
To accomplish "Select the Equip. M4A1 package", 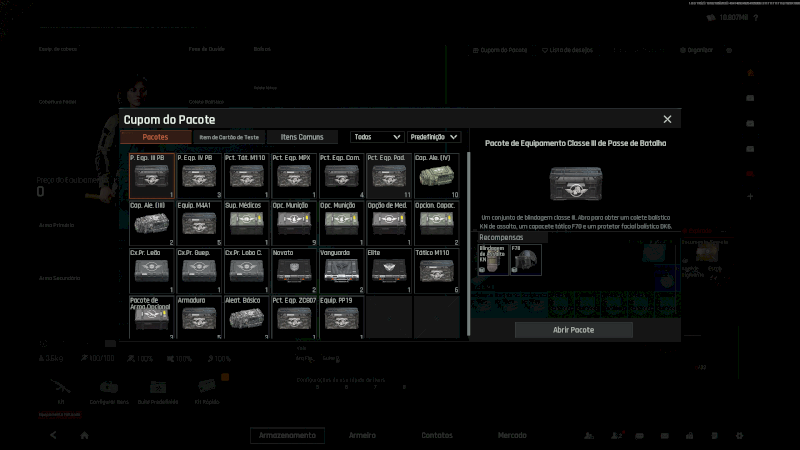I will pyautogui.click(x=199, y=223).
